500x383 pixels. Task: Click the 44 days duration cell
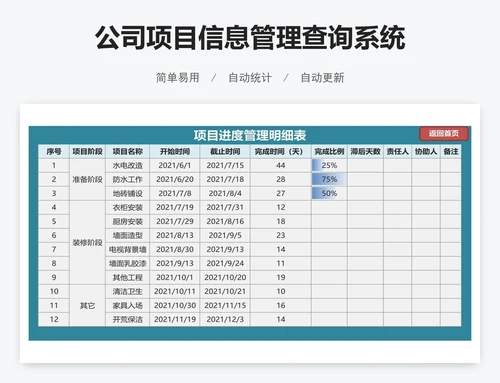tap(281, 165)
